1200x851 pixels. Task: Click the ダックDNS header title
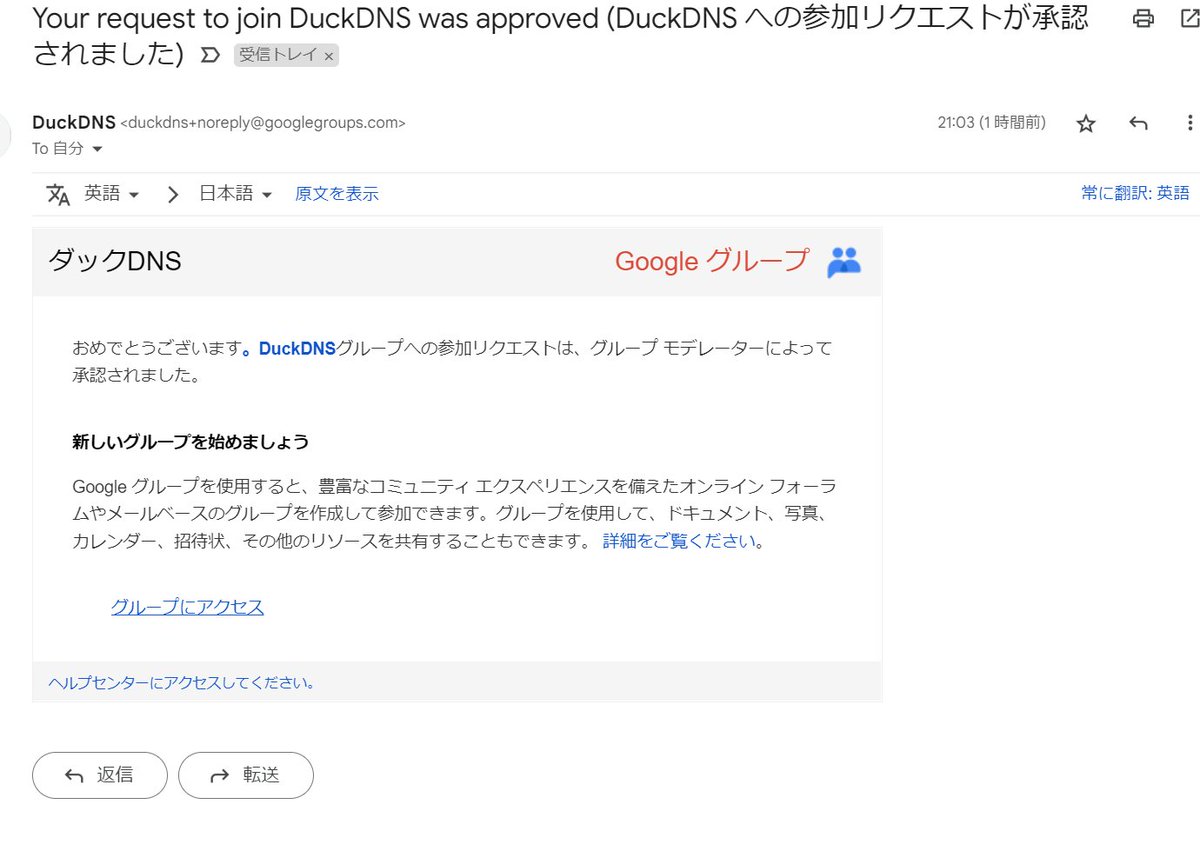115,262
